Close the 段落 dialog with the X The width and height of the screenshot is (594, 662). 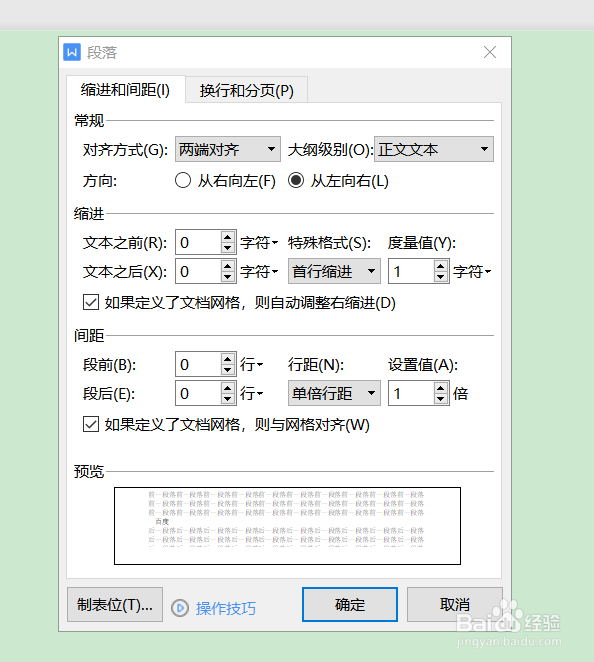[490, 52]
